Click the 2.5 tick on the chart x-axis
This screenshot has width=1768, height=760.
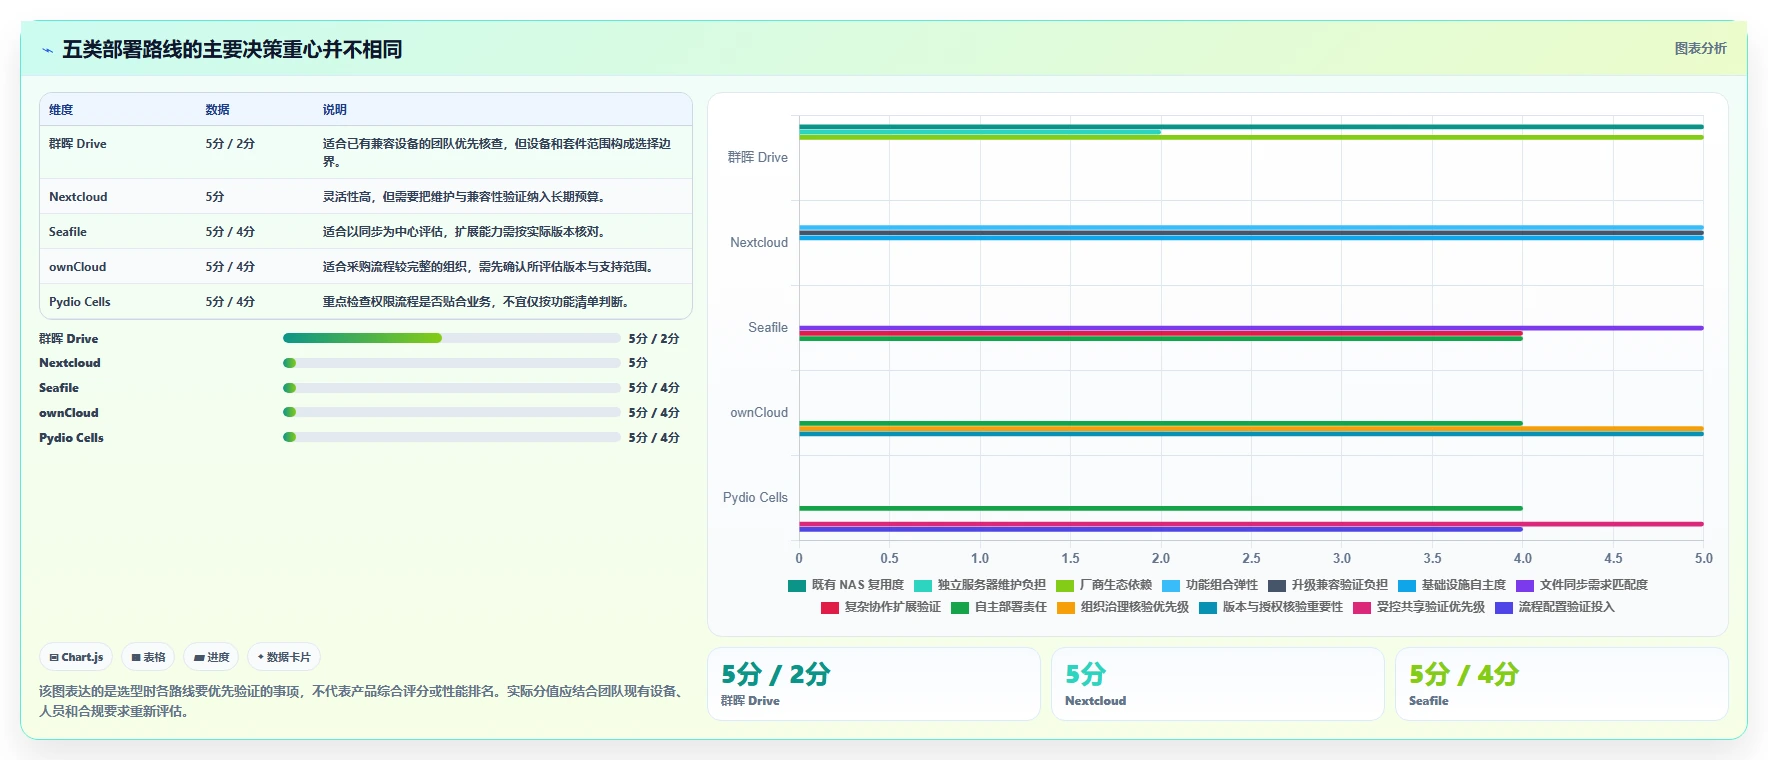1251,559
